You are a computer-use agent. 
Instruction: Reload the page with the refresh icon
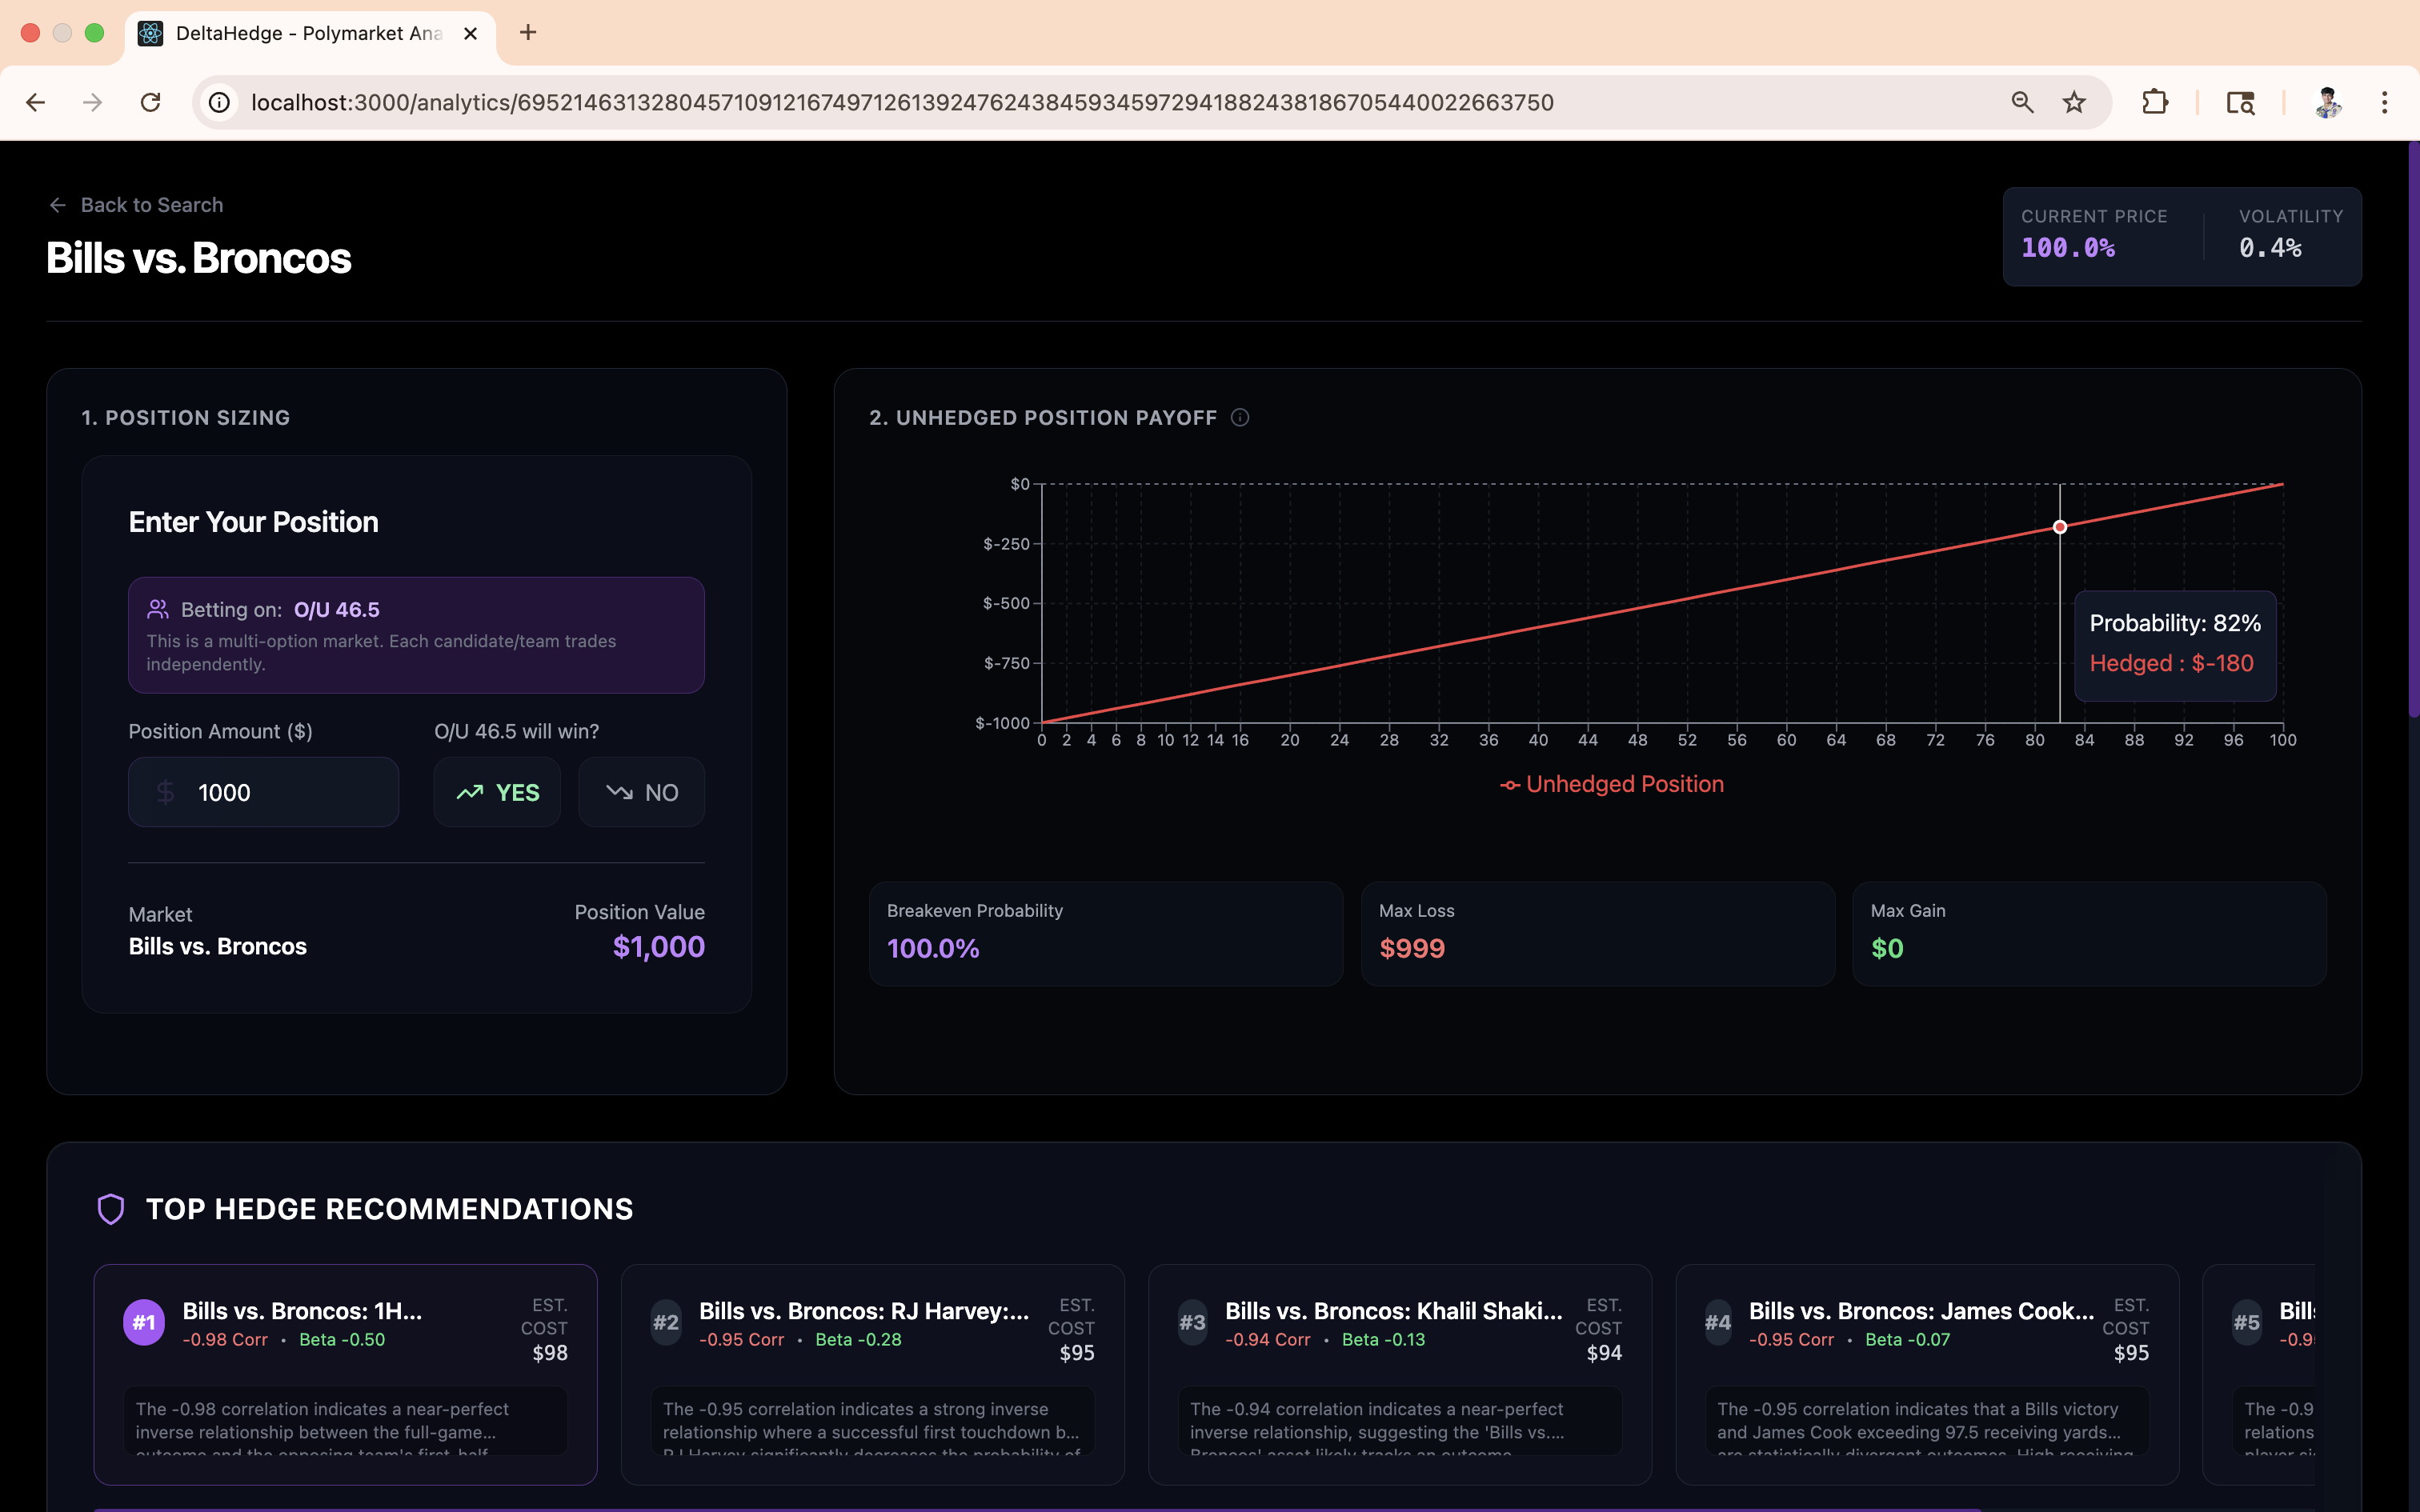pos(151,102)
